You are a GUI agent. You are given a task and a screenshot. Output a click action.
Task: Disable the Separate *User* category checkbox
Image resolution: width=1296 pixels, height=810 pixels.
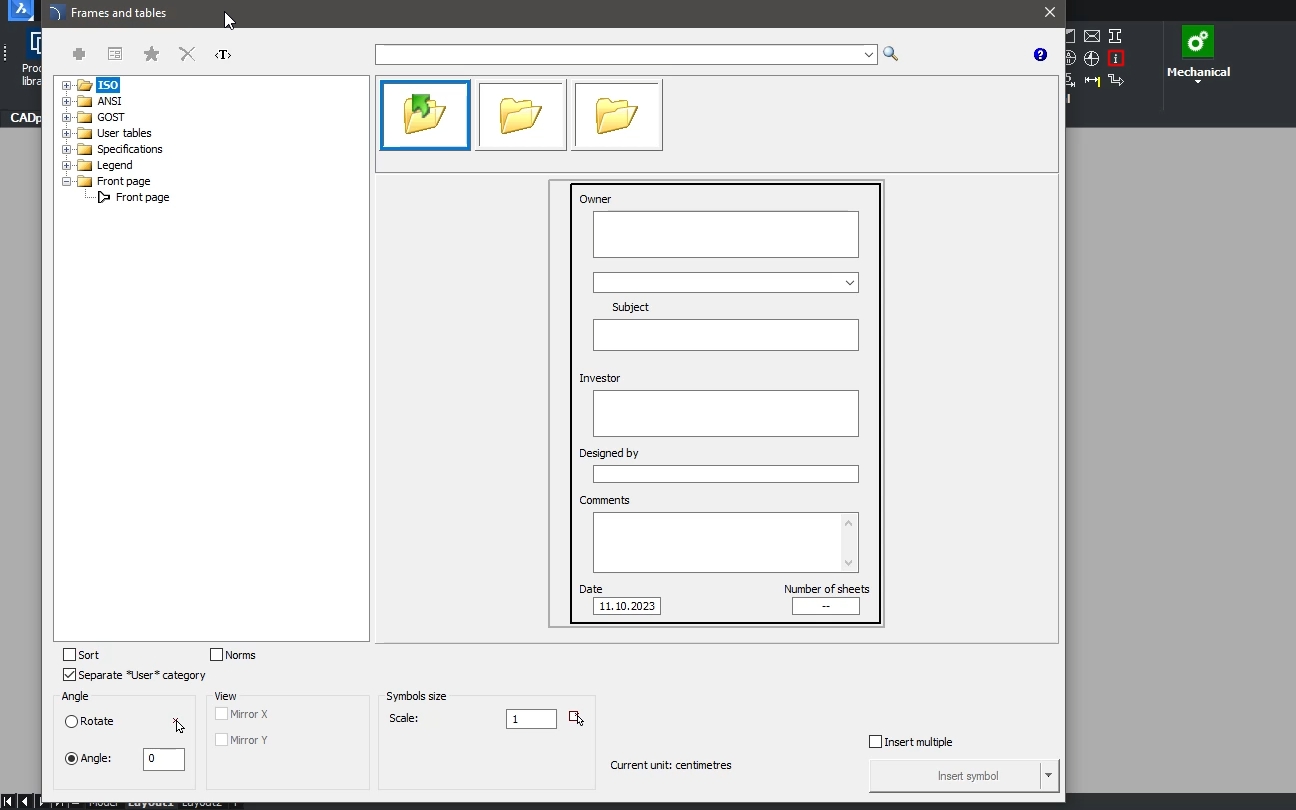click(70, 675)
